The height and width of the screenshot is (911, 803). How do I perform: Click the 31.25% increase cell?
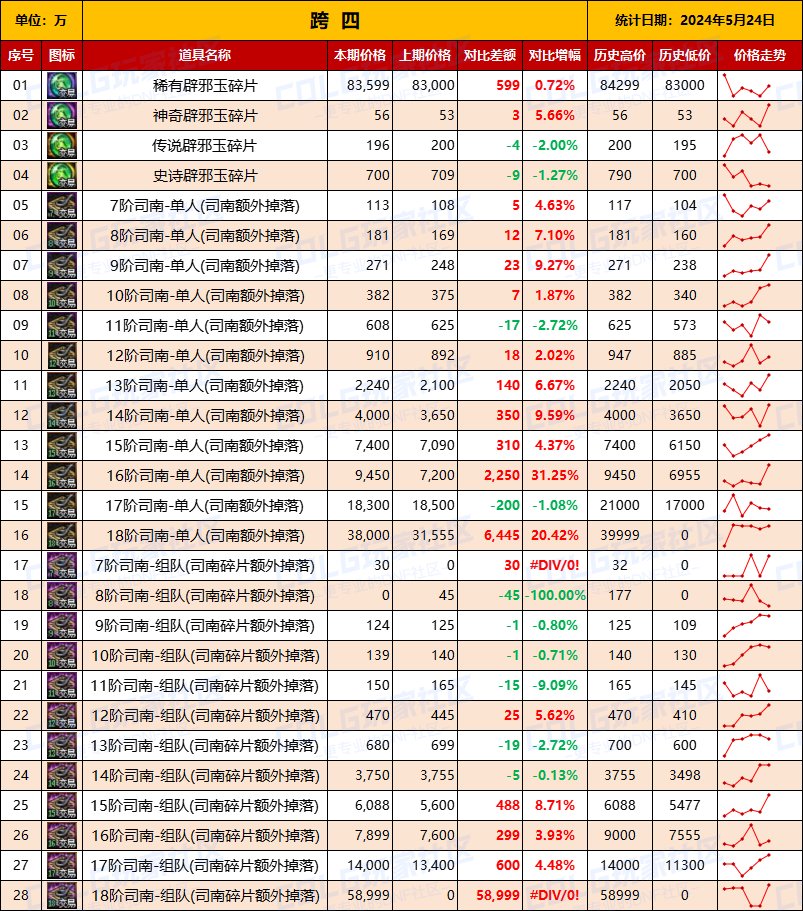coord(555,476)
